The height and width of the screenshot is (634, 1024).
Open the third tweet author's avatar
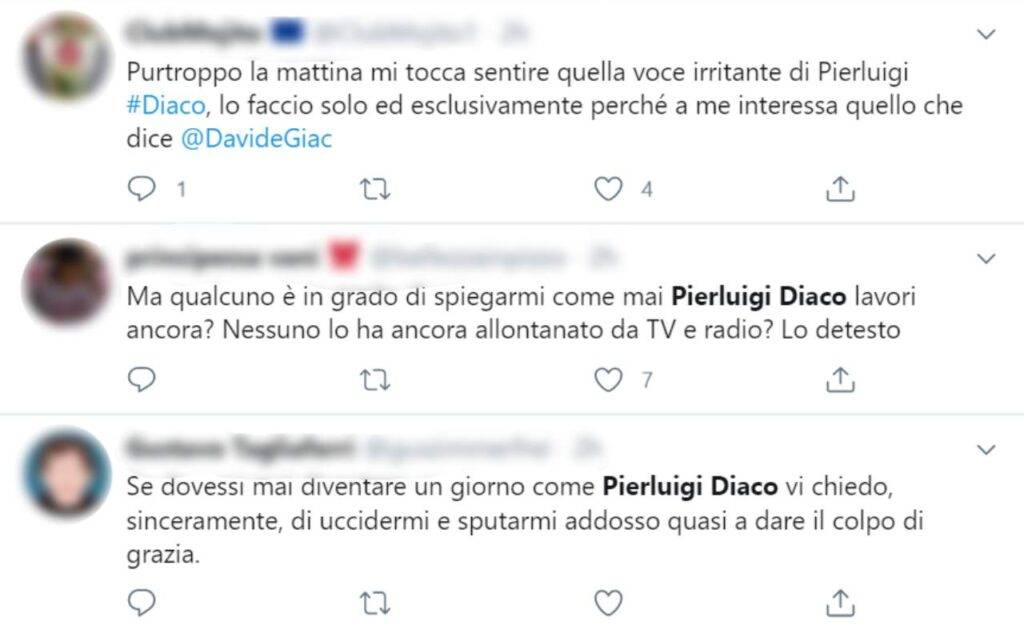pos(66,472)
